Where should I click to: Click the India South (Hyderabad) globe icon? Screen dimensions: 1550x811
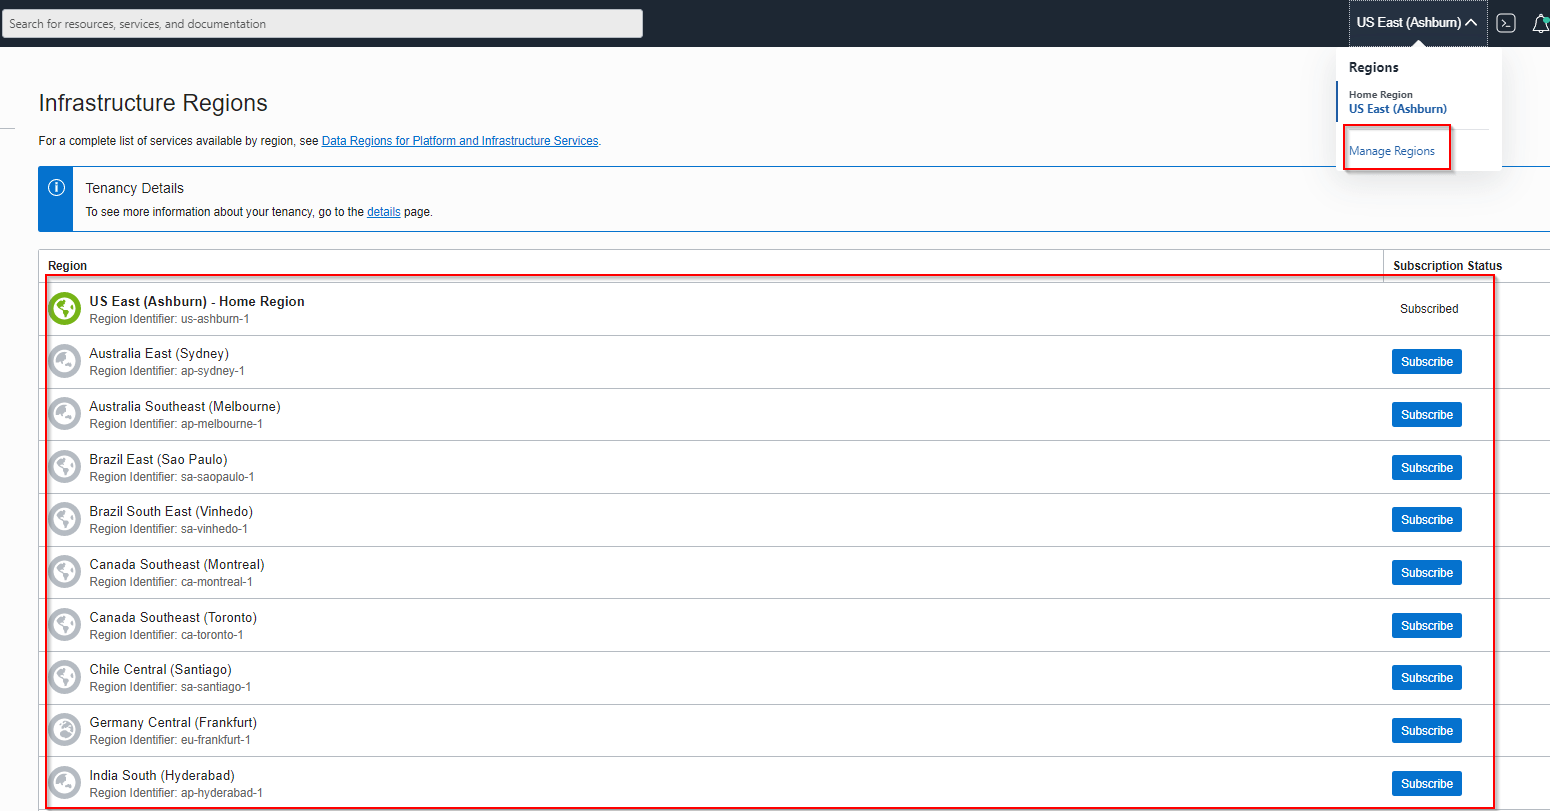[x=65, y=783]
